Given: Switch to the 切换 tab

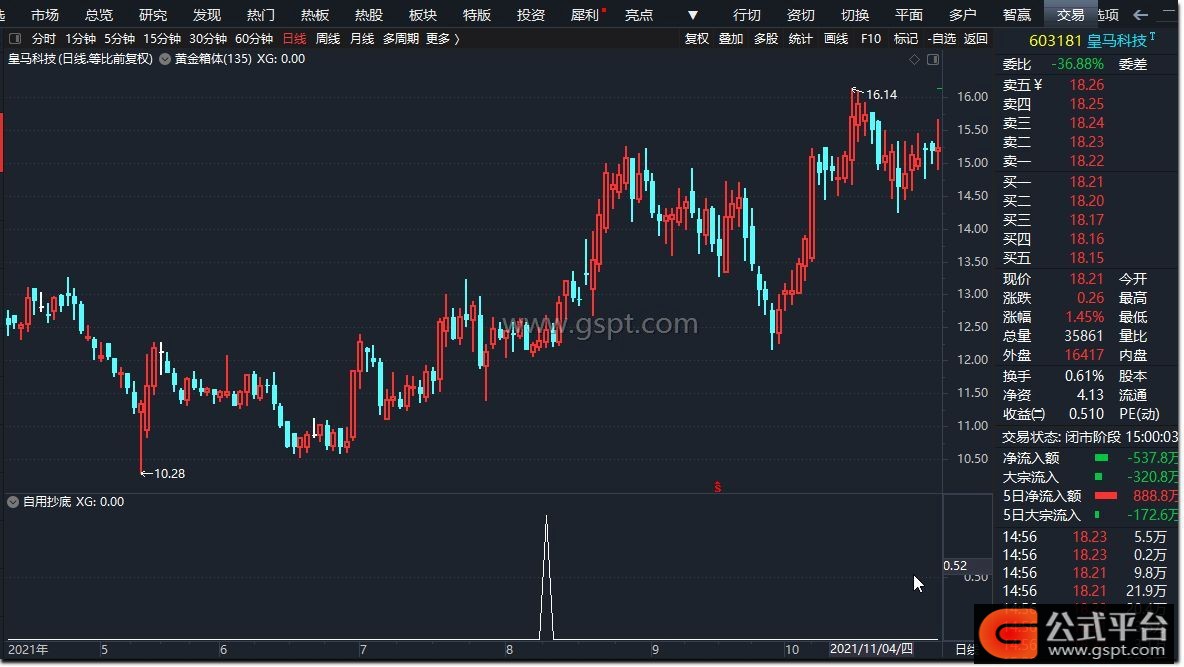Looking at the screenshot, I should click(855, 14).
